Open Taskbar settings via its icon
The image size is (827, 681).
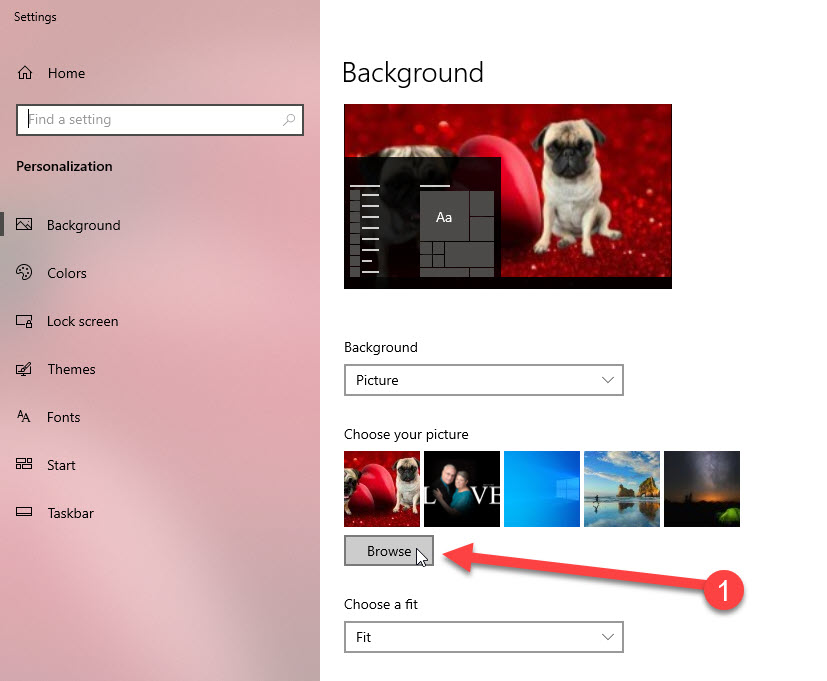[x=26, y=513]
